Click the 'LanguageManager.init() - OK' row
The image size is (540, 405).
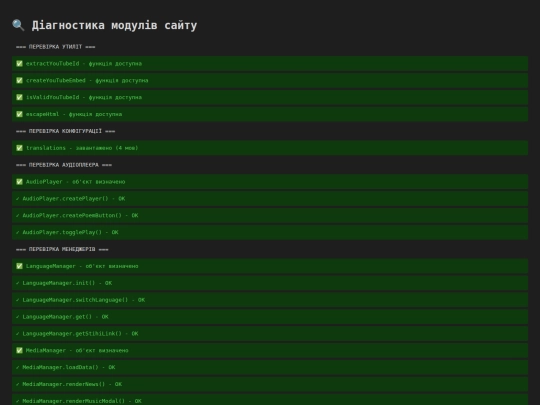coord(270,283)
